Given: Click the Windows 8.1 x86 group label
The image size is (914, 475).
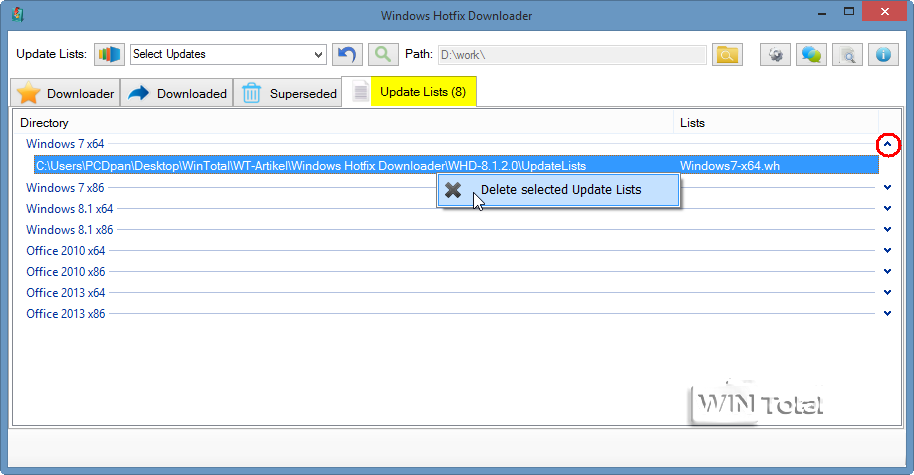Looking at the screenshot, I should click(x=69, y=230).
